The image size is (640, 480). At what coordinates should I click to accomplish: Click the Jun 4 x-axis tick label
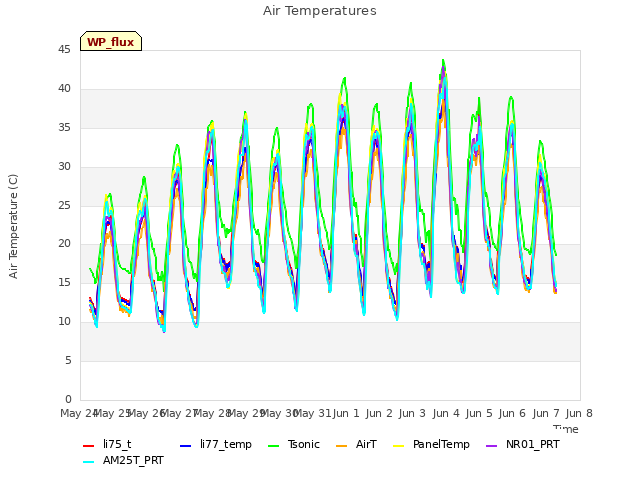pyautogui.click(x=446, y=413)
